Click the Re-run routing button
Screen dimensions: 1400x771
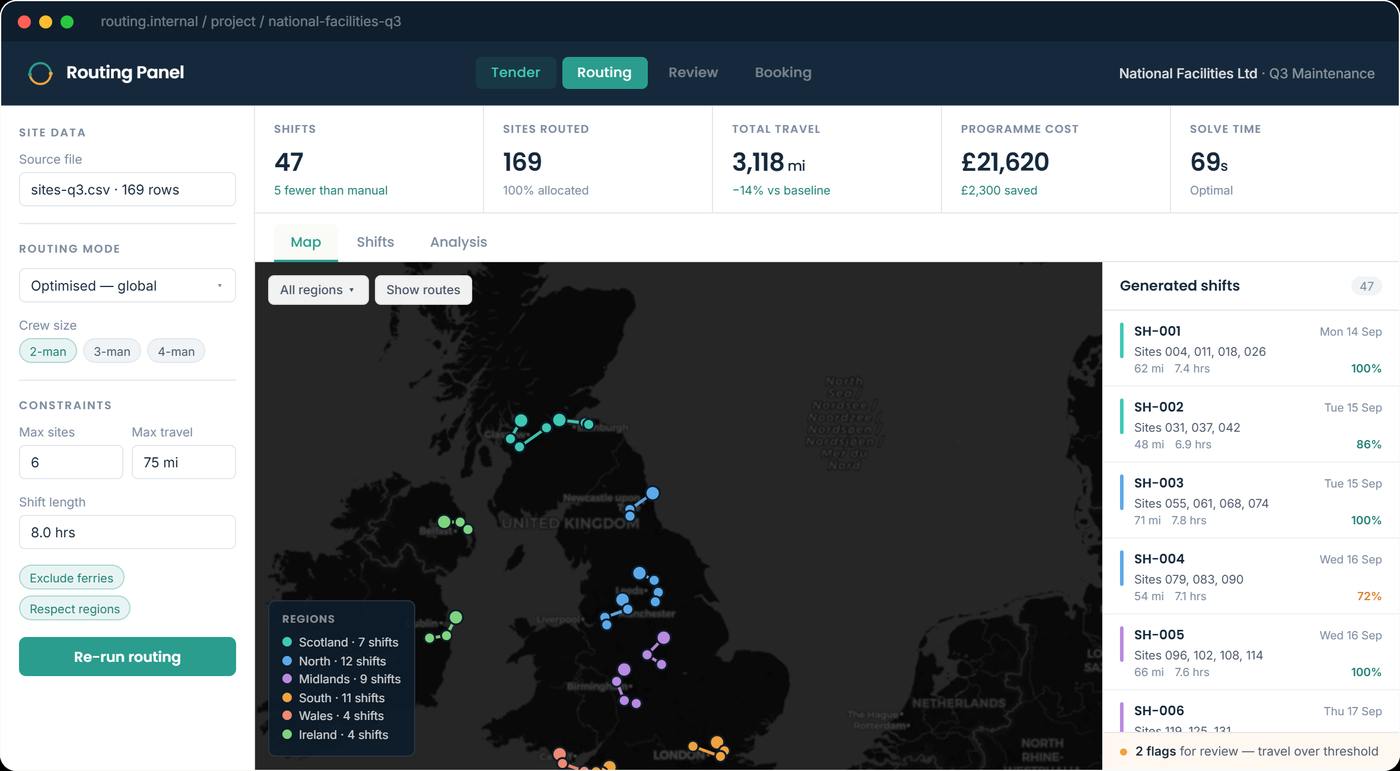click(x=127, y=657)
